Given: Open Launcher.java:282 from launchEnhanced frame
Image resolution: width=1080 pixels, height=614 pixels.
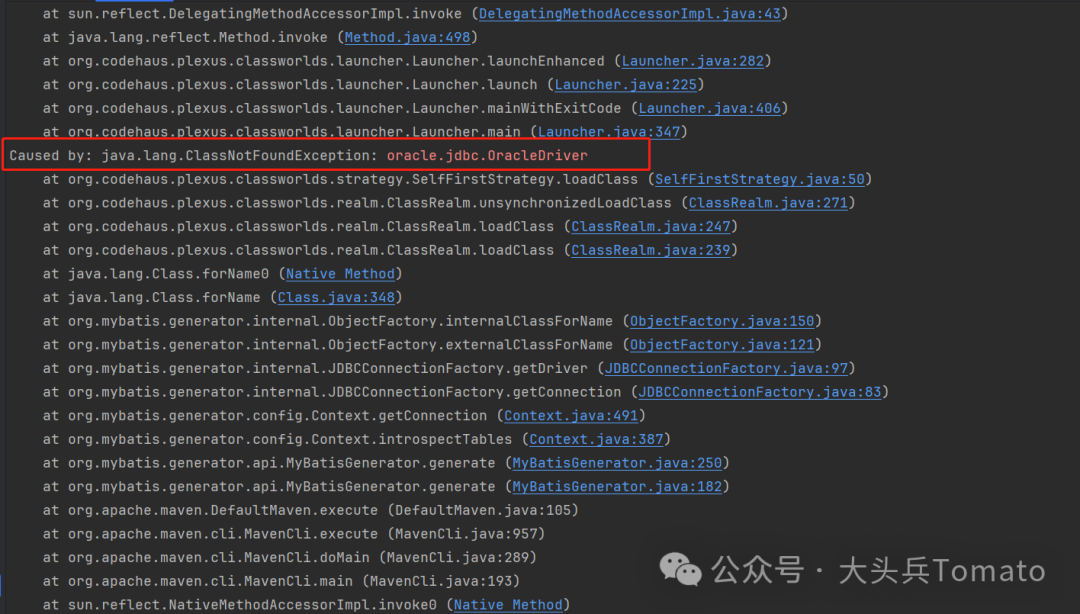Looking at the screenshot, I should click(692, 60).
